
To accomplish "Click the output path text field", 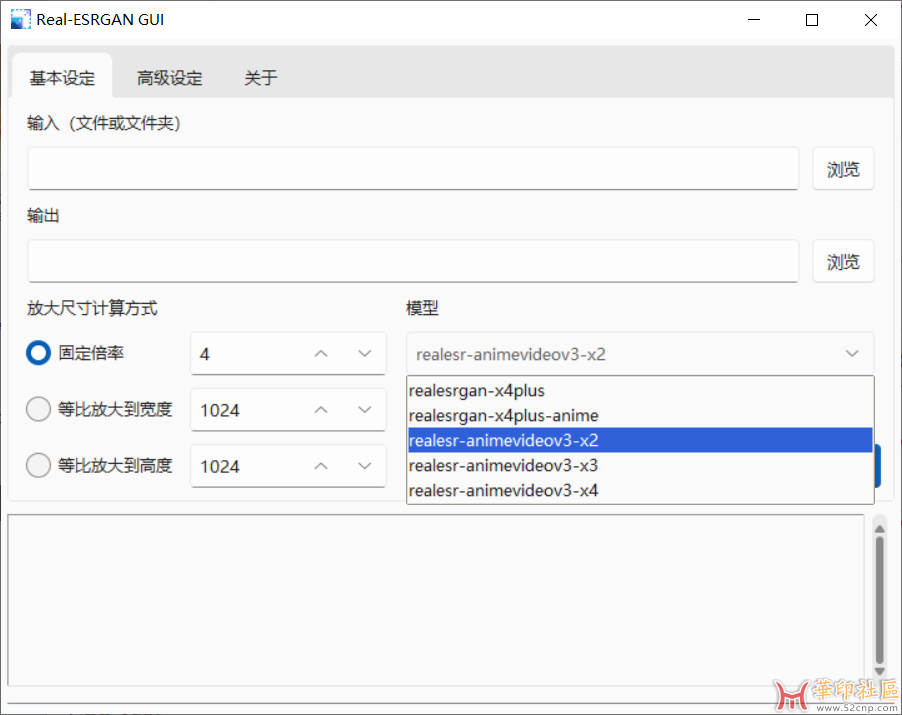I will [x=413, y=261].
